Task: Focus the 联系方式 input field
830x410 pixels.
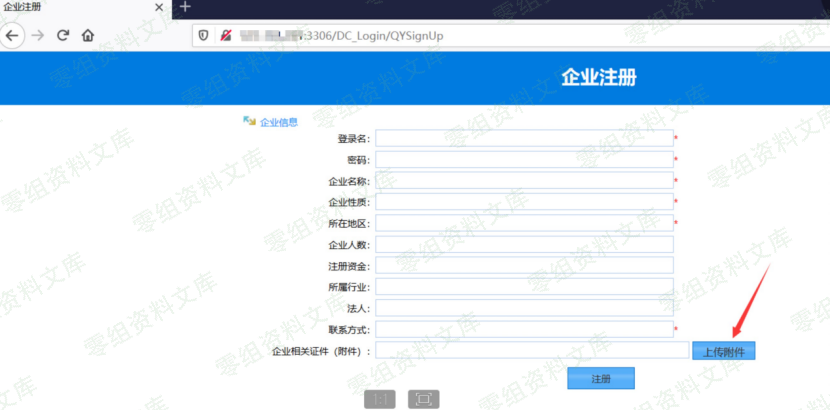Action: (524, 329)
